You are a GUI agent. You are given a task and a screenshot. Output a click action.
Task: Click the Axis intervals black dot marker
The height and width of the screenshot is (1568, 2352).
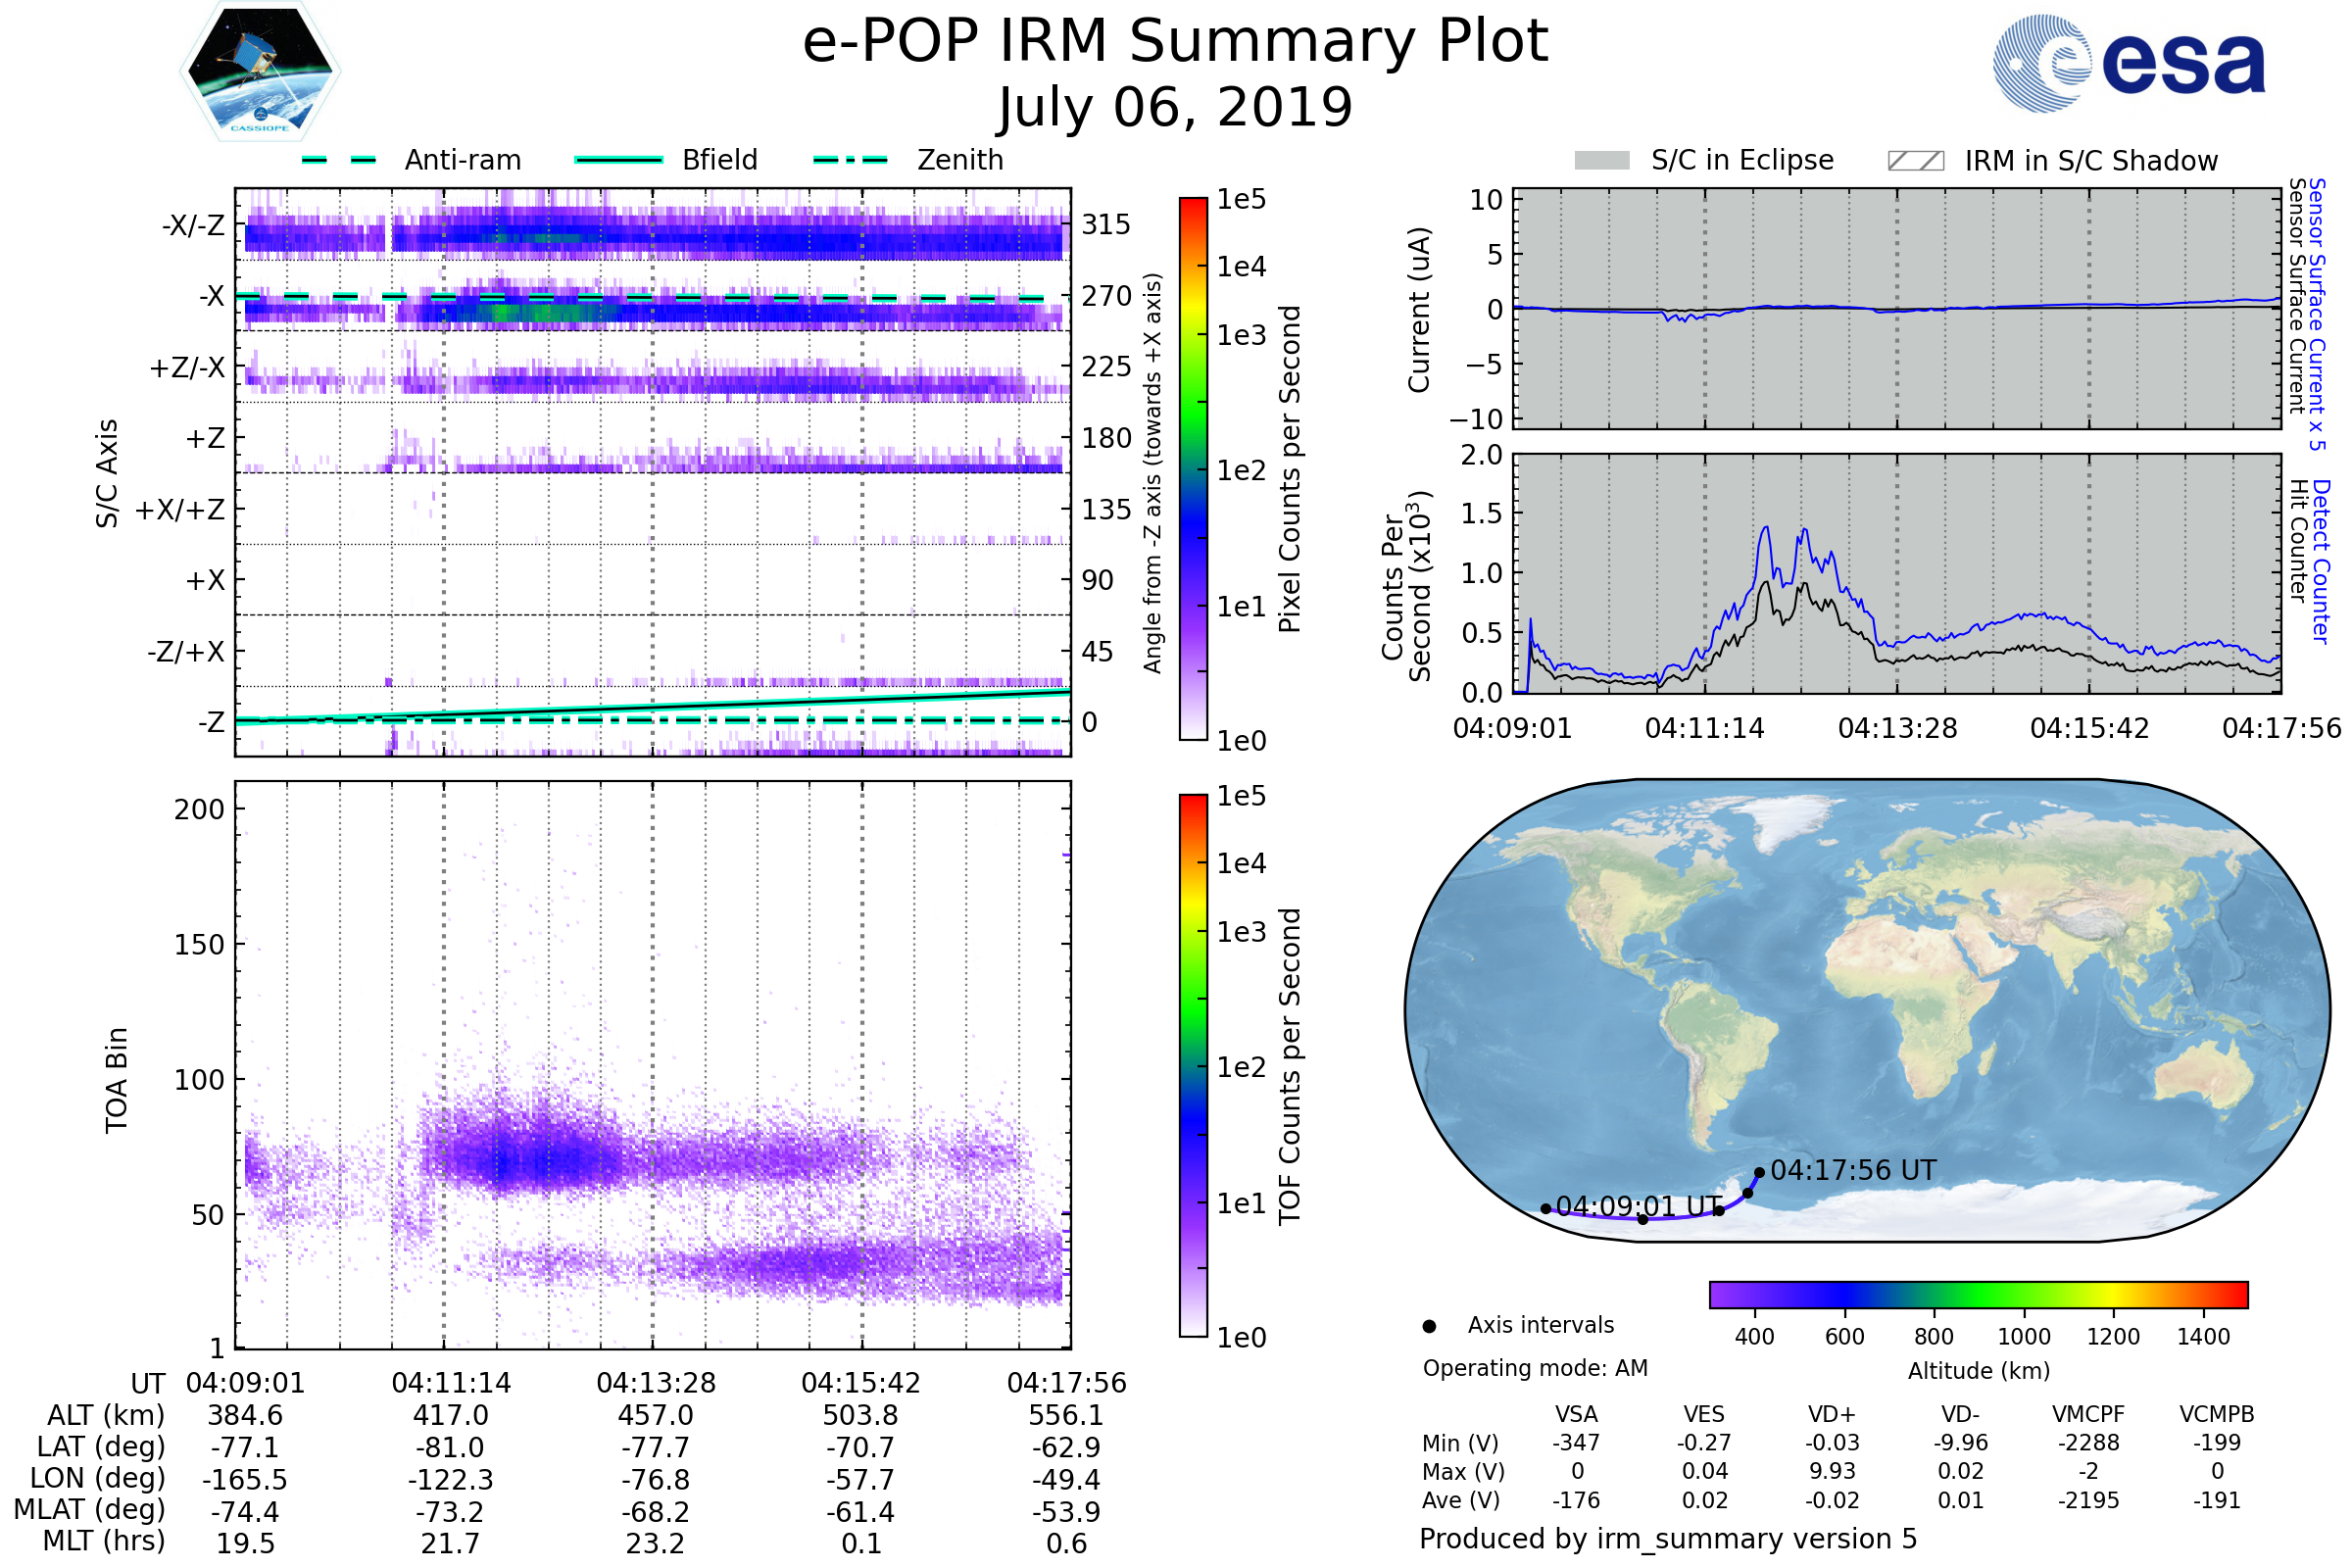[1429, 1326]
